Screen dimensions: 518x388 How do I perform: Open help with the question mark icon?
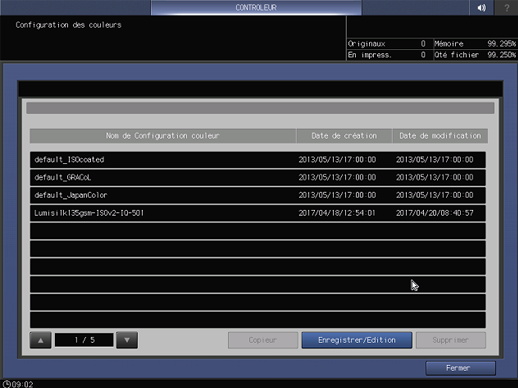click(507, 8)
